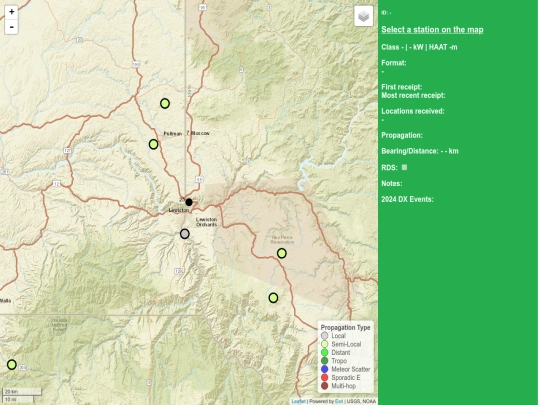Select the station marker in Nez Perce Reservation
This screenshot has height=405, width=540.
[x=282, y=253]
